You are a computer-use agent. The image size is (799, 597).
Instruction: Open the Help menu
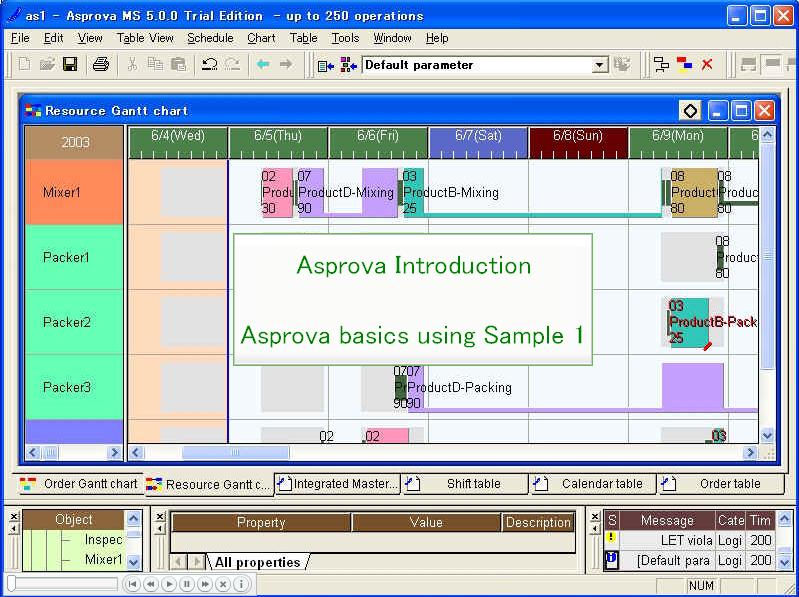click(x=437, y=38)
